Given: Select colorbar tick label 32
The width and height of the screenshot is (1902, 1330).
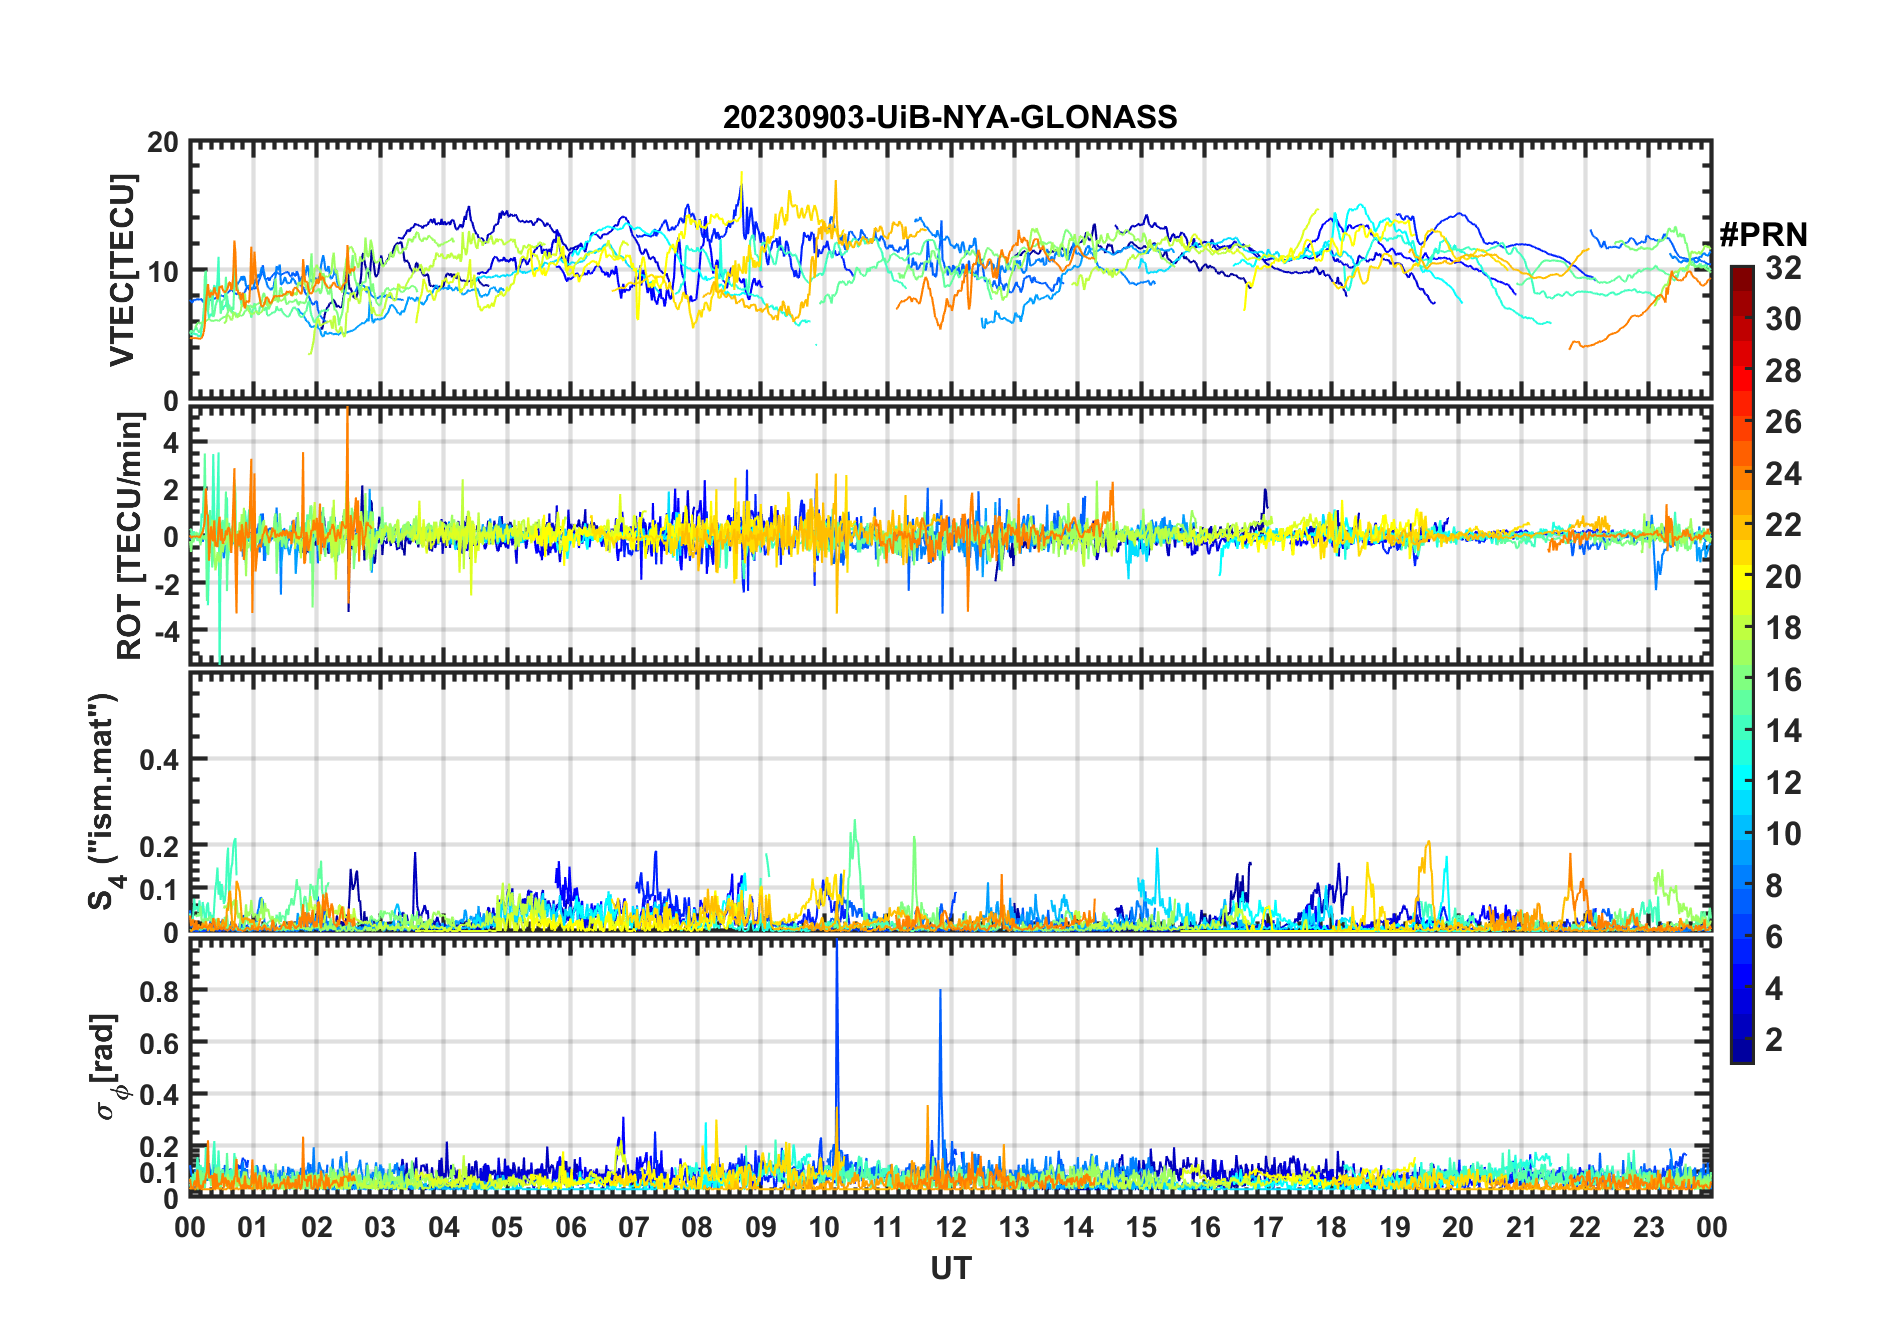Looking at the screenshot, I should coord(1783,268).
